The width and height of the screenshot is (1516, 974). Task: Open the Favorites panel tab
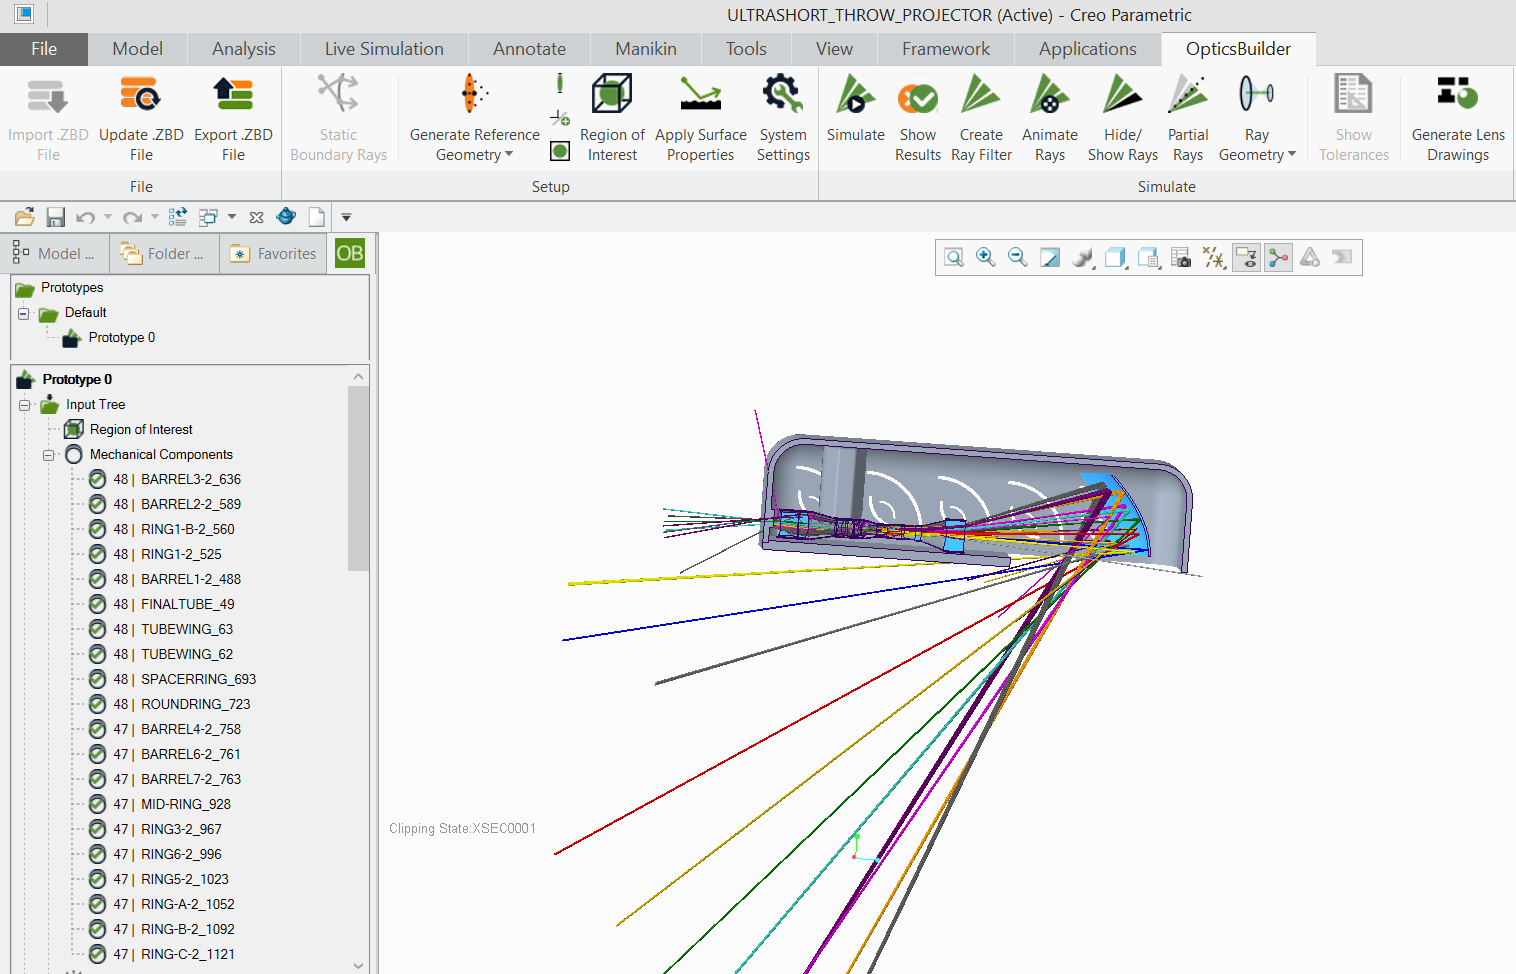tap(272, 254)
